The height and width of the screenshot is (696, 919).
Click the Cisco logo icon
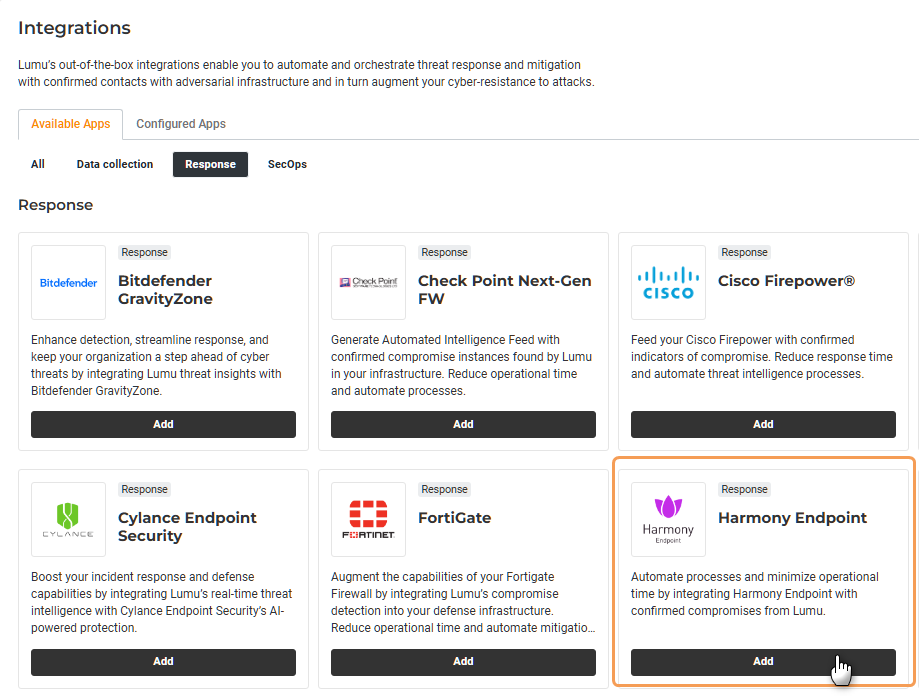tap(668, 282)
